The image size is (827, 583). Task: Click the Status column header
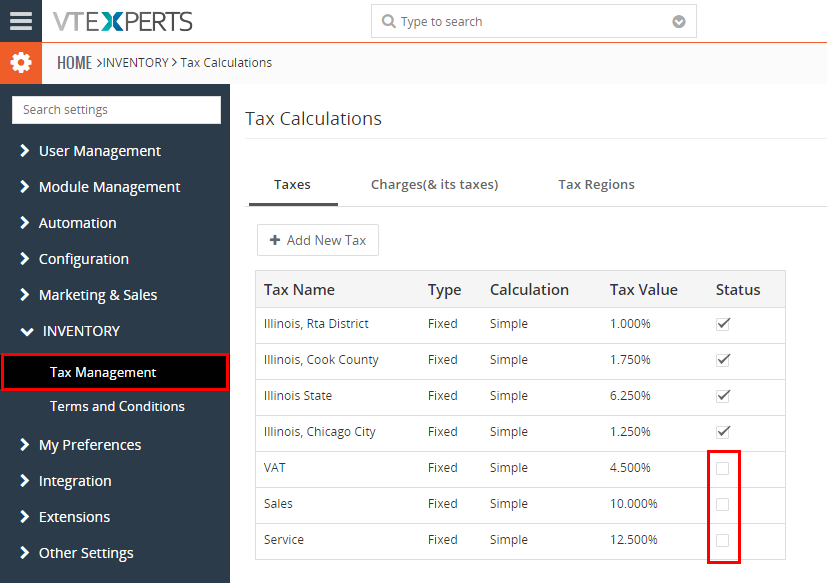point(738,289)
